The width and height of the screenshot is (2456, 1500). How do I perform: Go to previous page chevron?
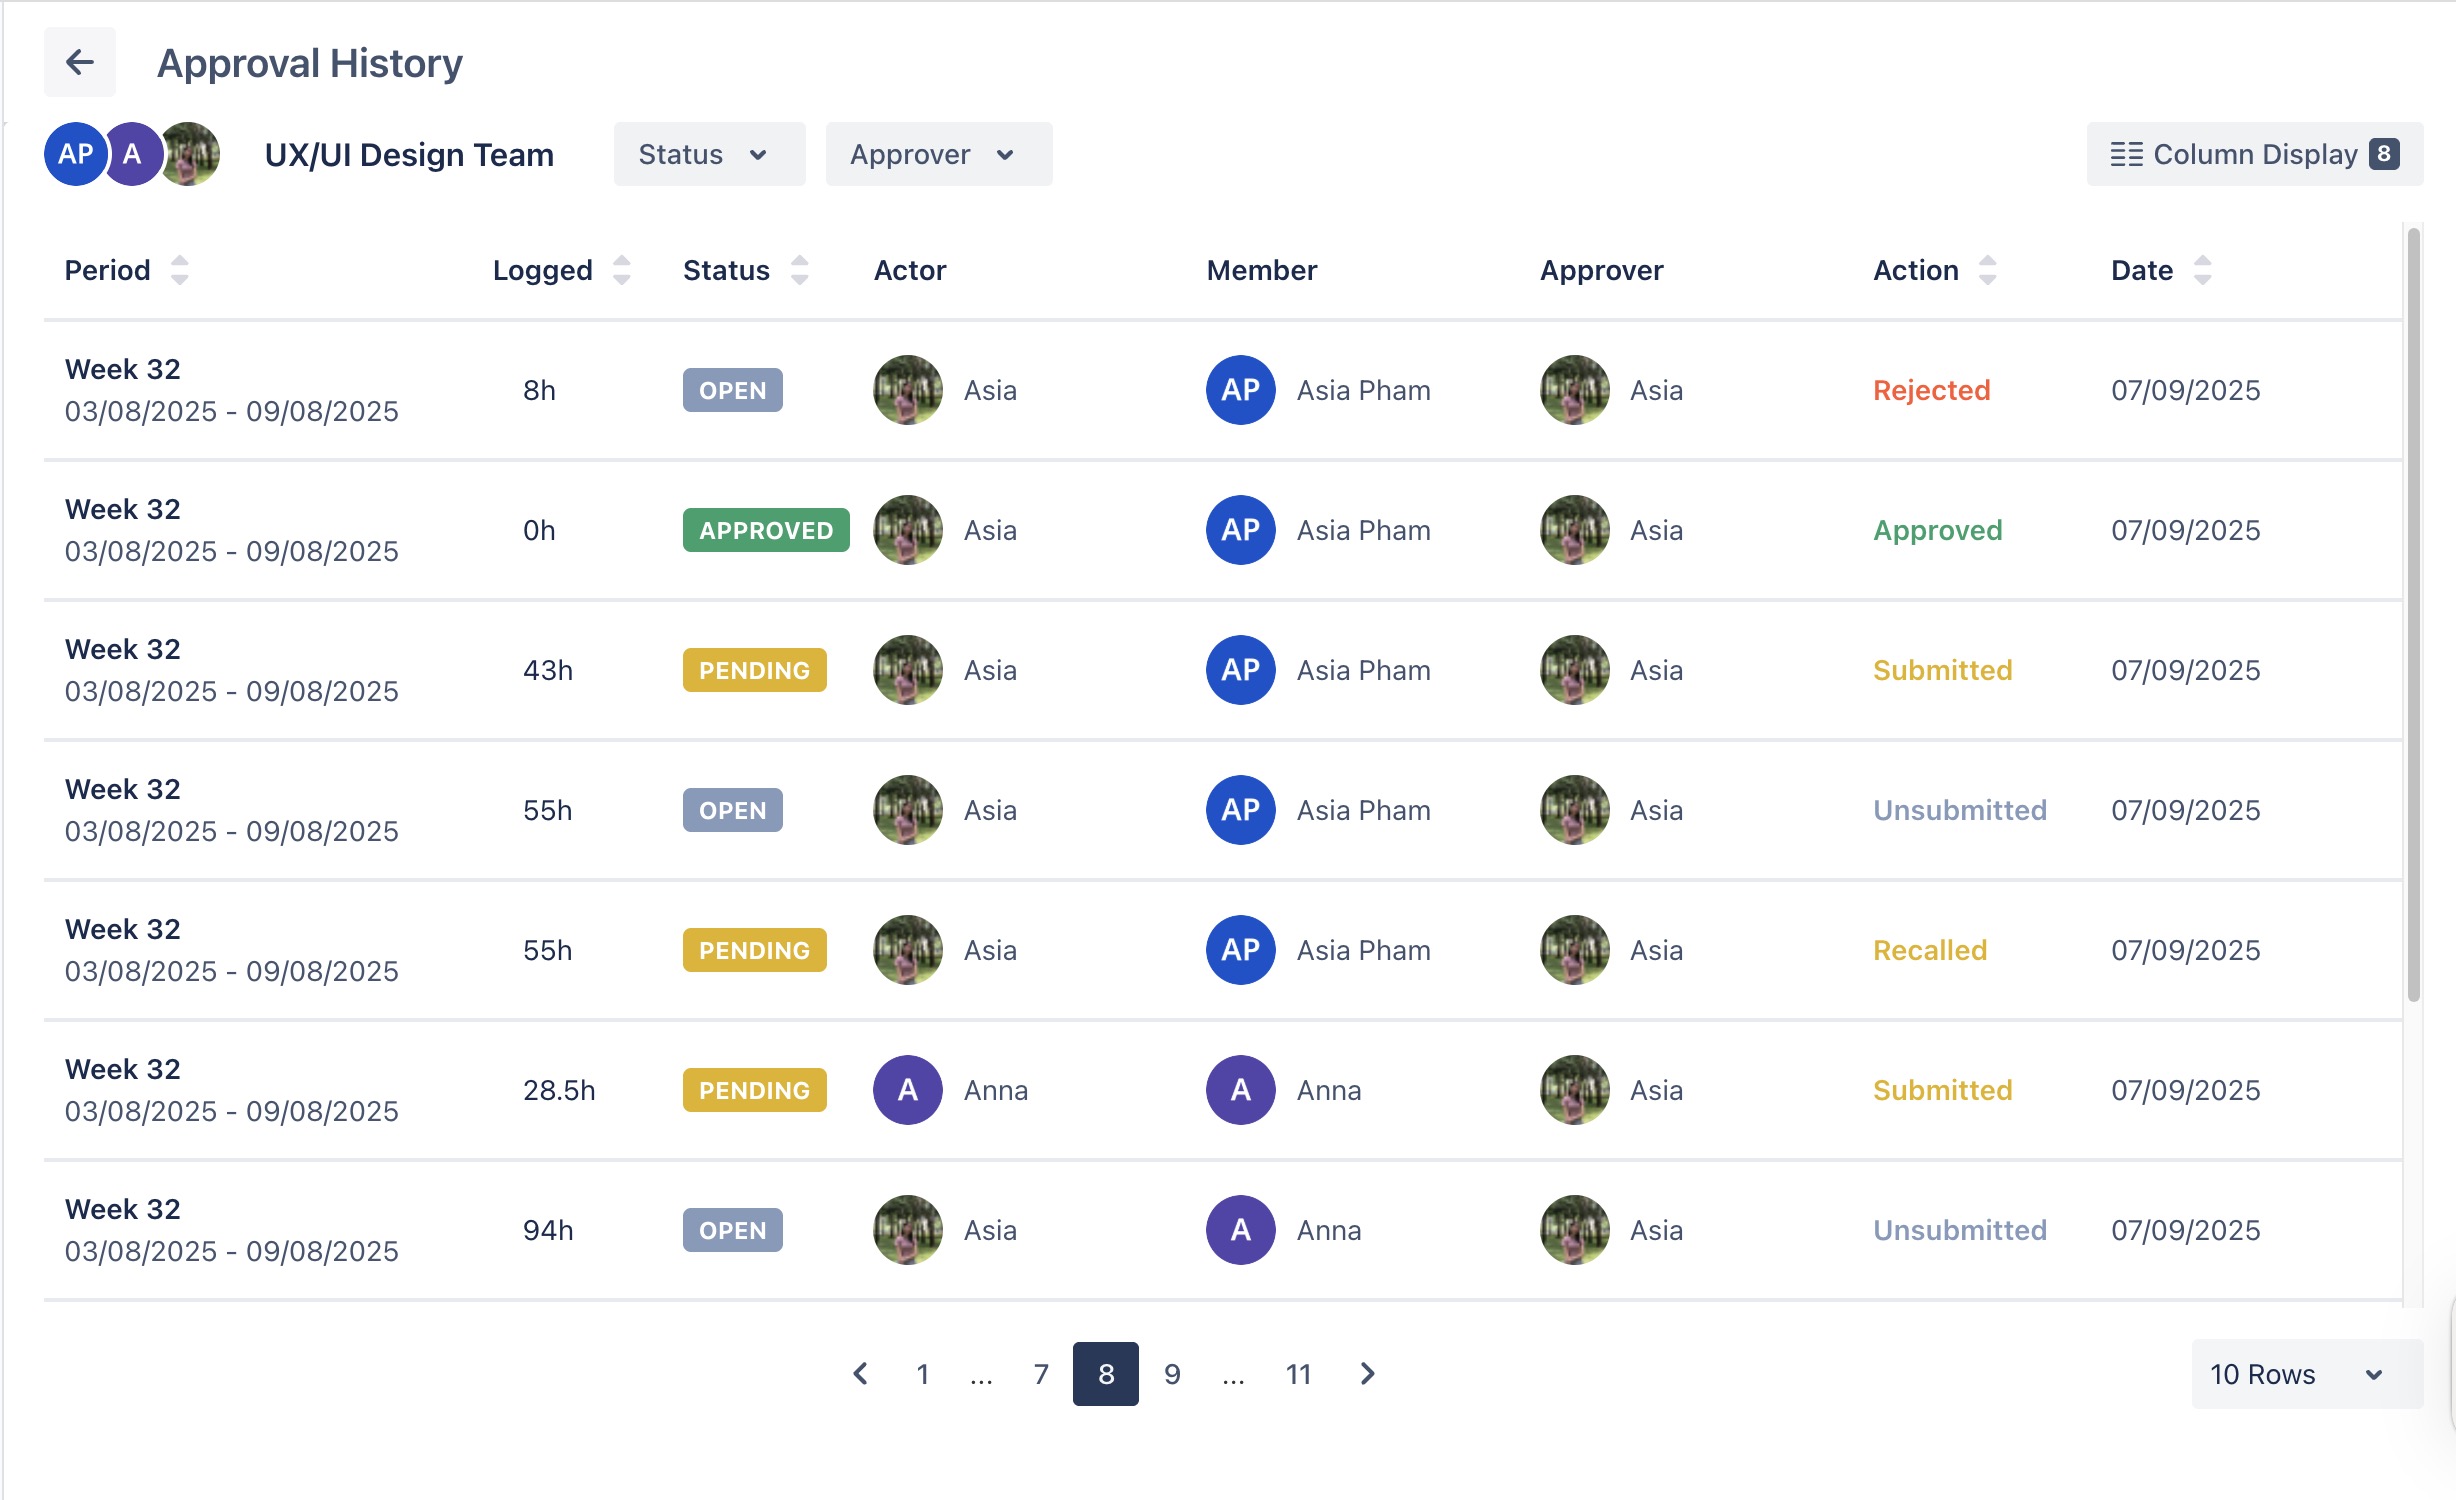860,1374
